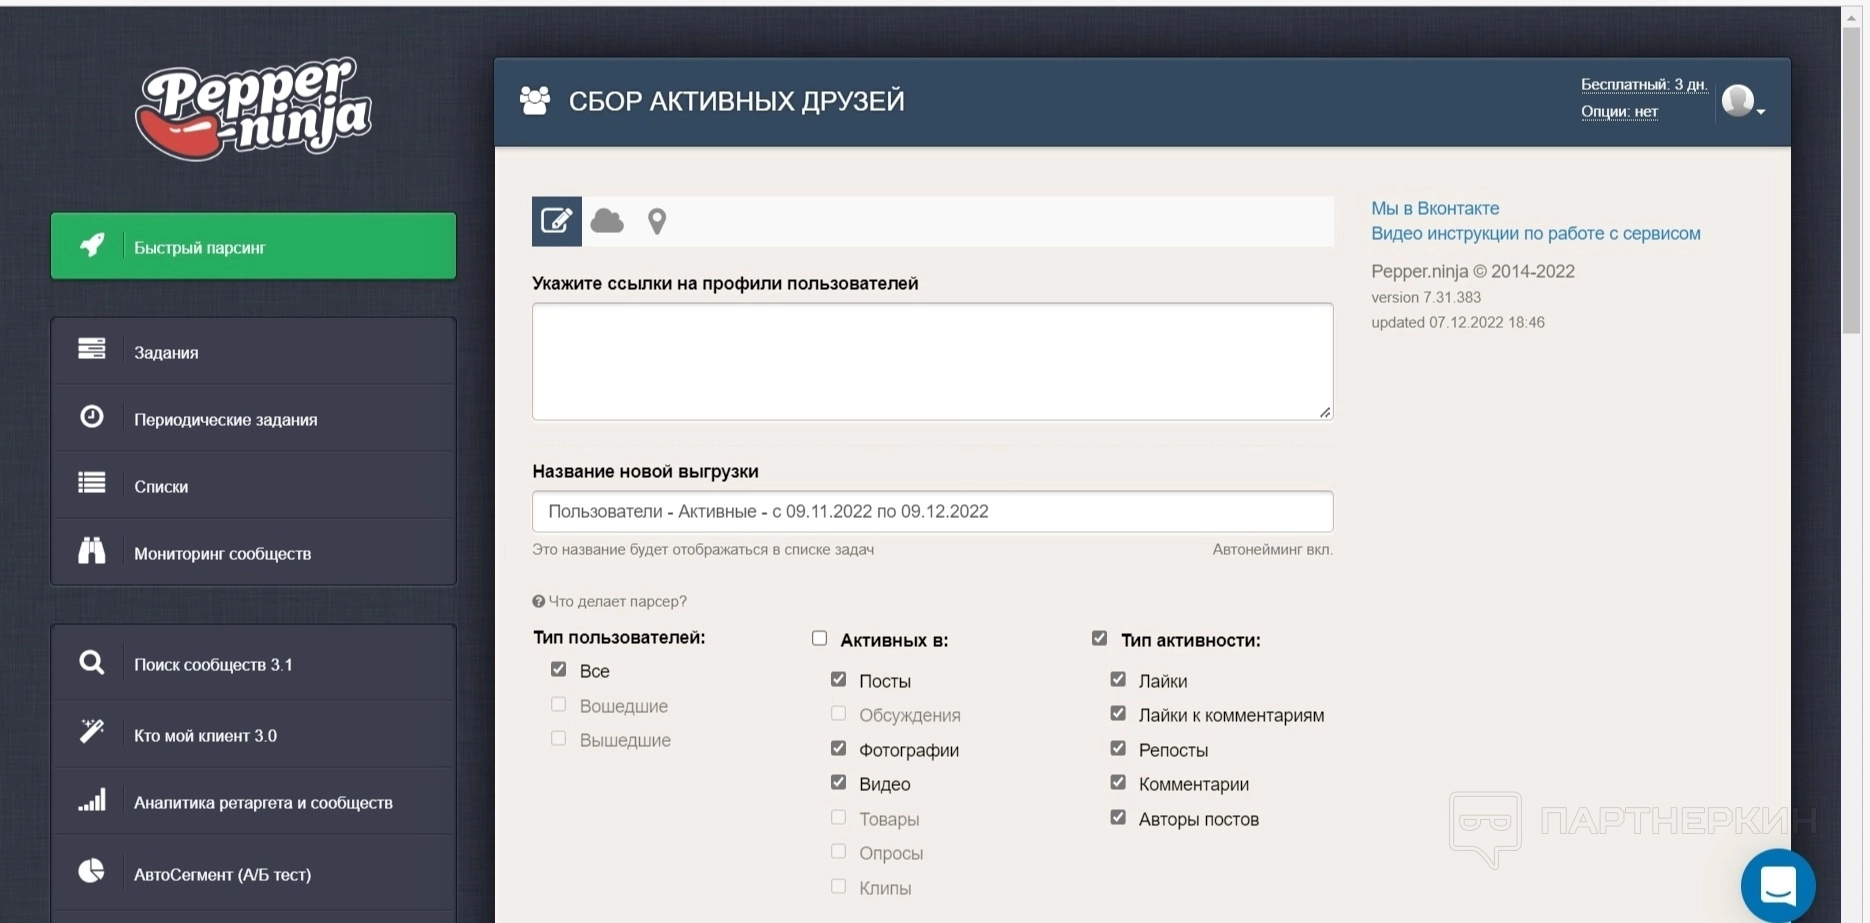This screenshot has height=923, width=1870.
Task: Click the question mark help icon
Action: [x=539, y=601]
